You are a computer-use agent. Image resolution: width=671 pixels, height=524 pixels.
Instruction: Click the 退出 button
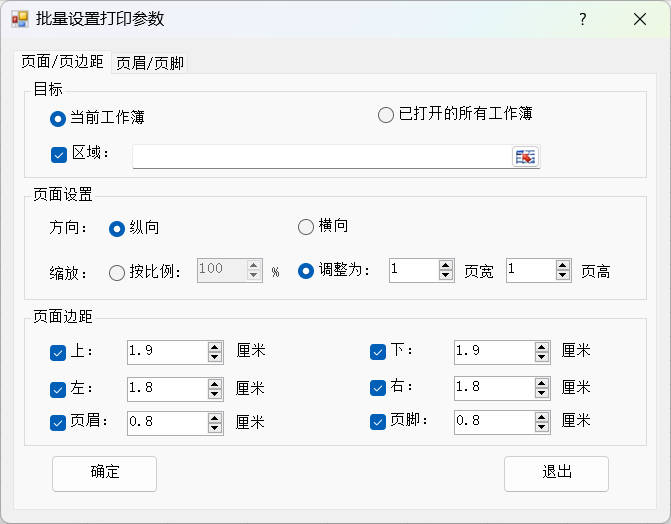pos(556,473)
